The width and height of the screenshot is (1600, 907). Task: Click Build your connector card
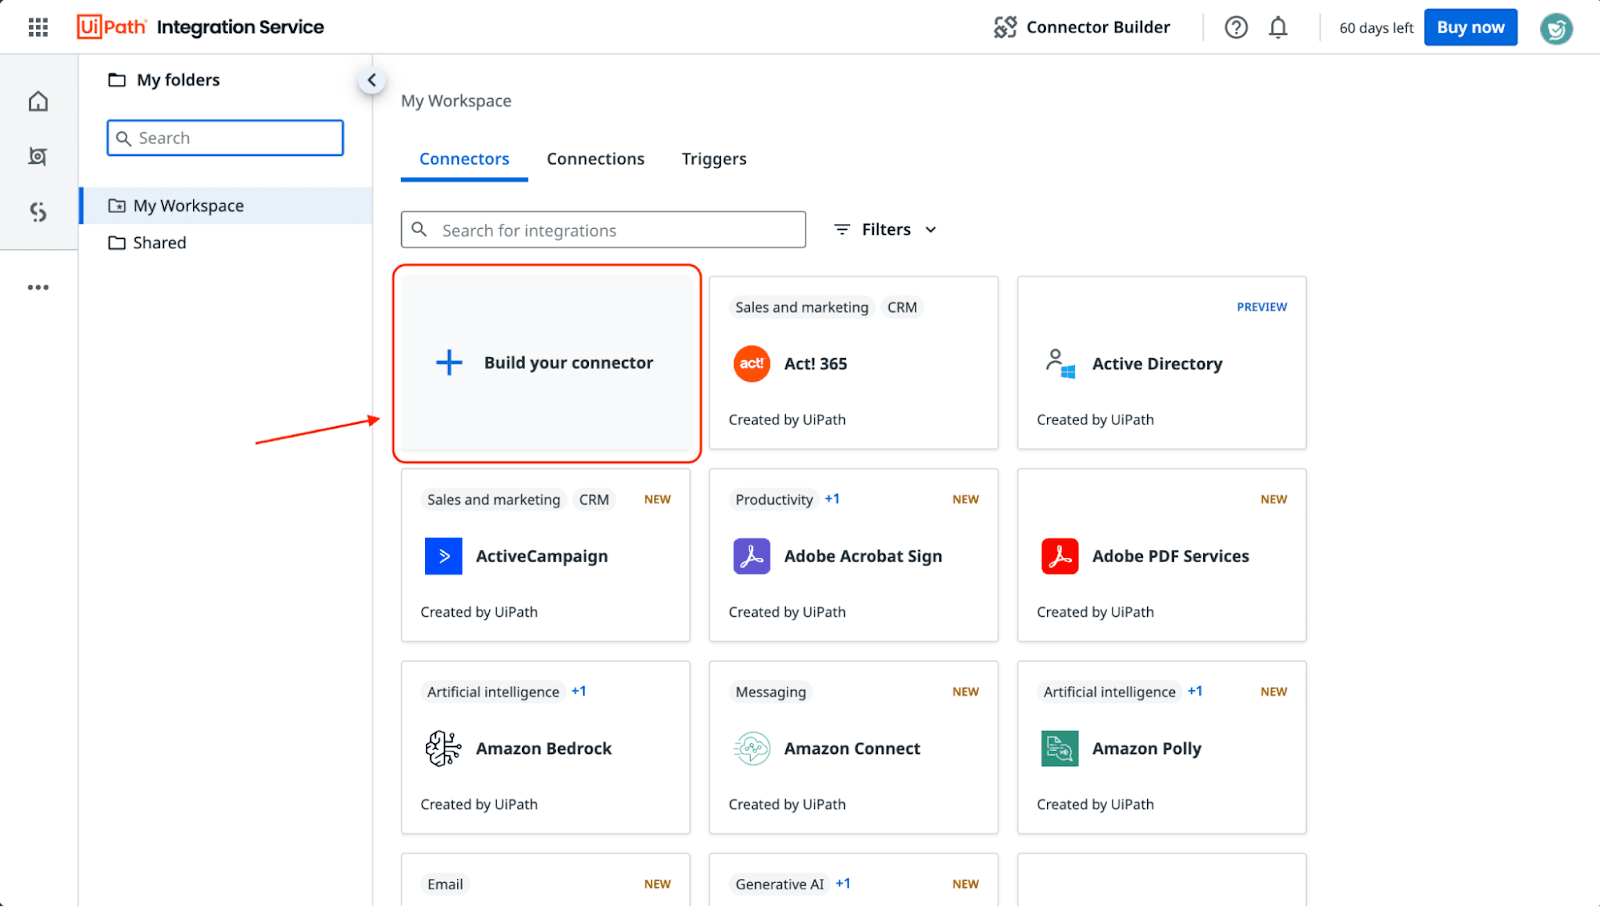coord(546,363)
